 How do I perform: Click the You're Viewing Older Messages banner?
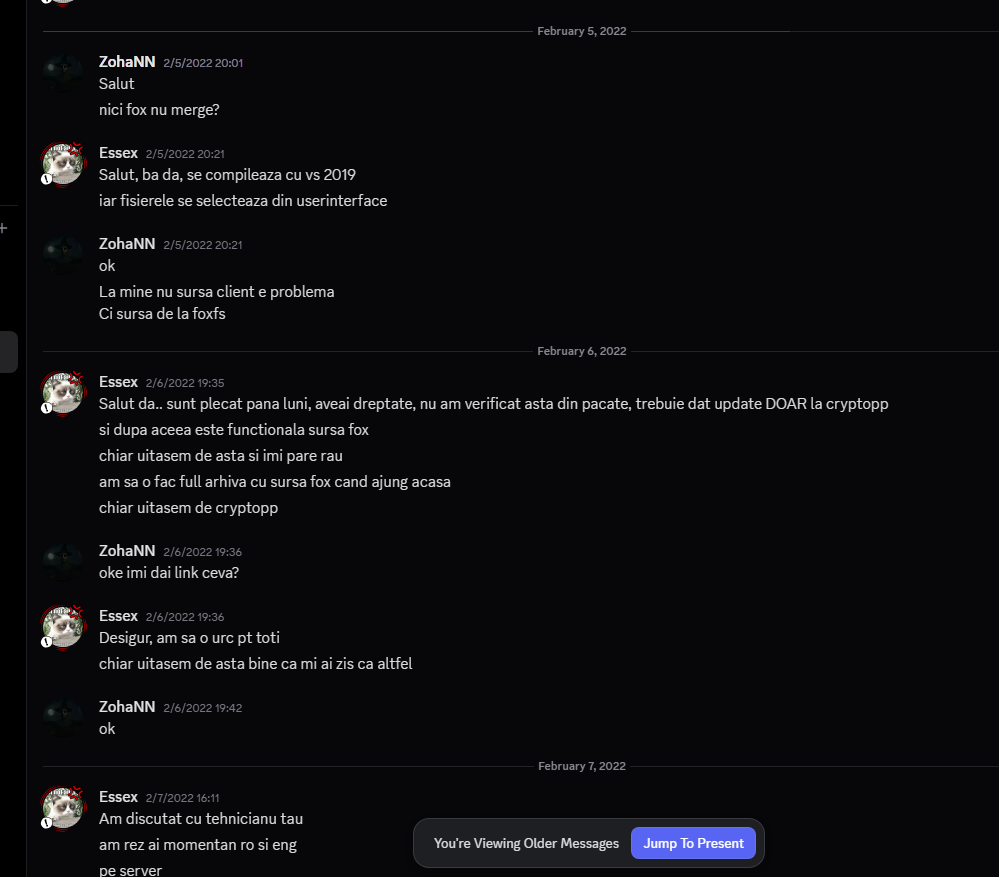[x=526, y=843]
